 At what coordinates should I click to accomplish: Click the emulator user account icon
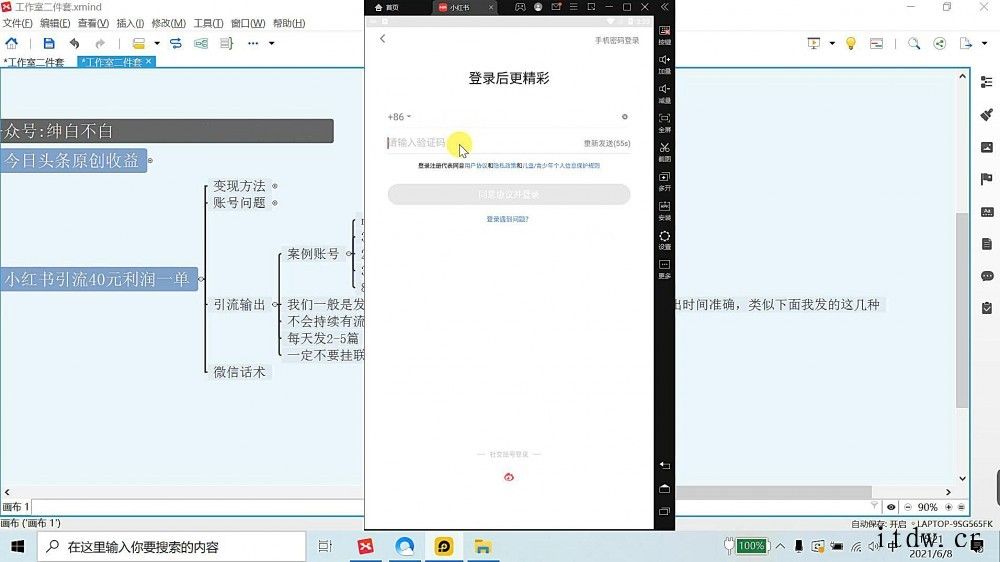point(538,7)
